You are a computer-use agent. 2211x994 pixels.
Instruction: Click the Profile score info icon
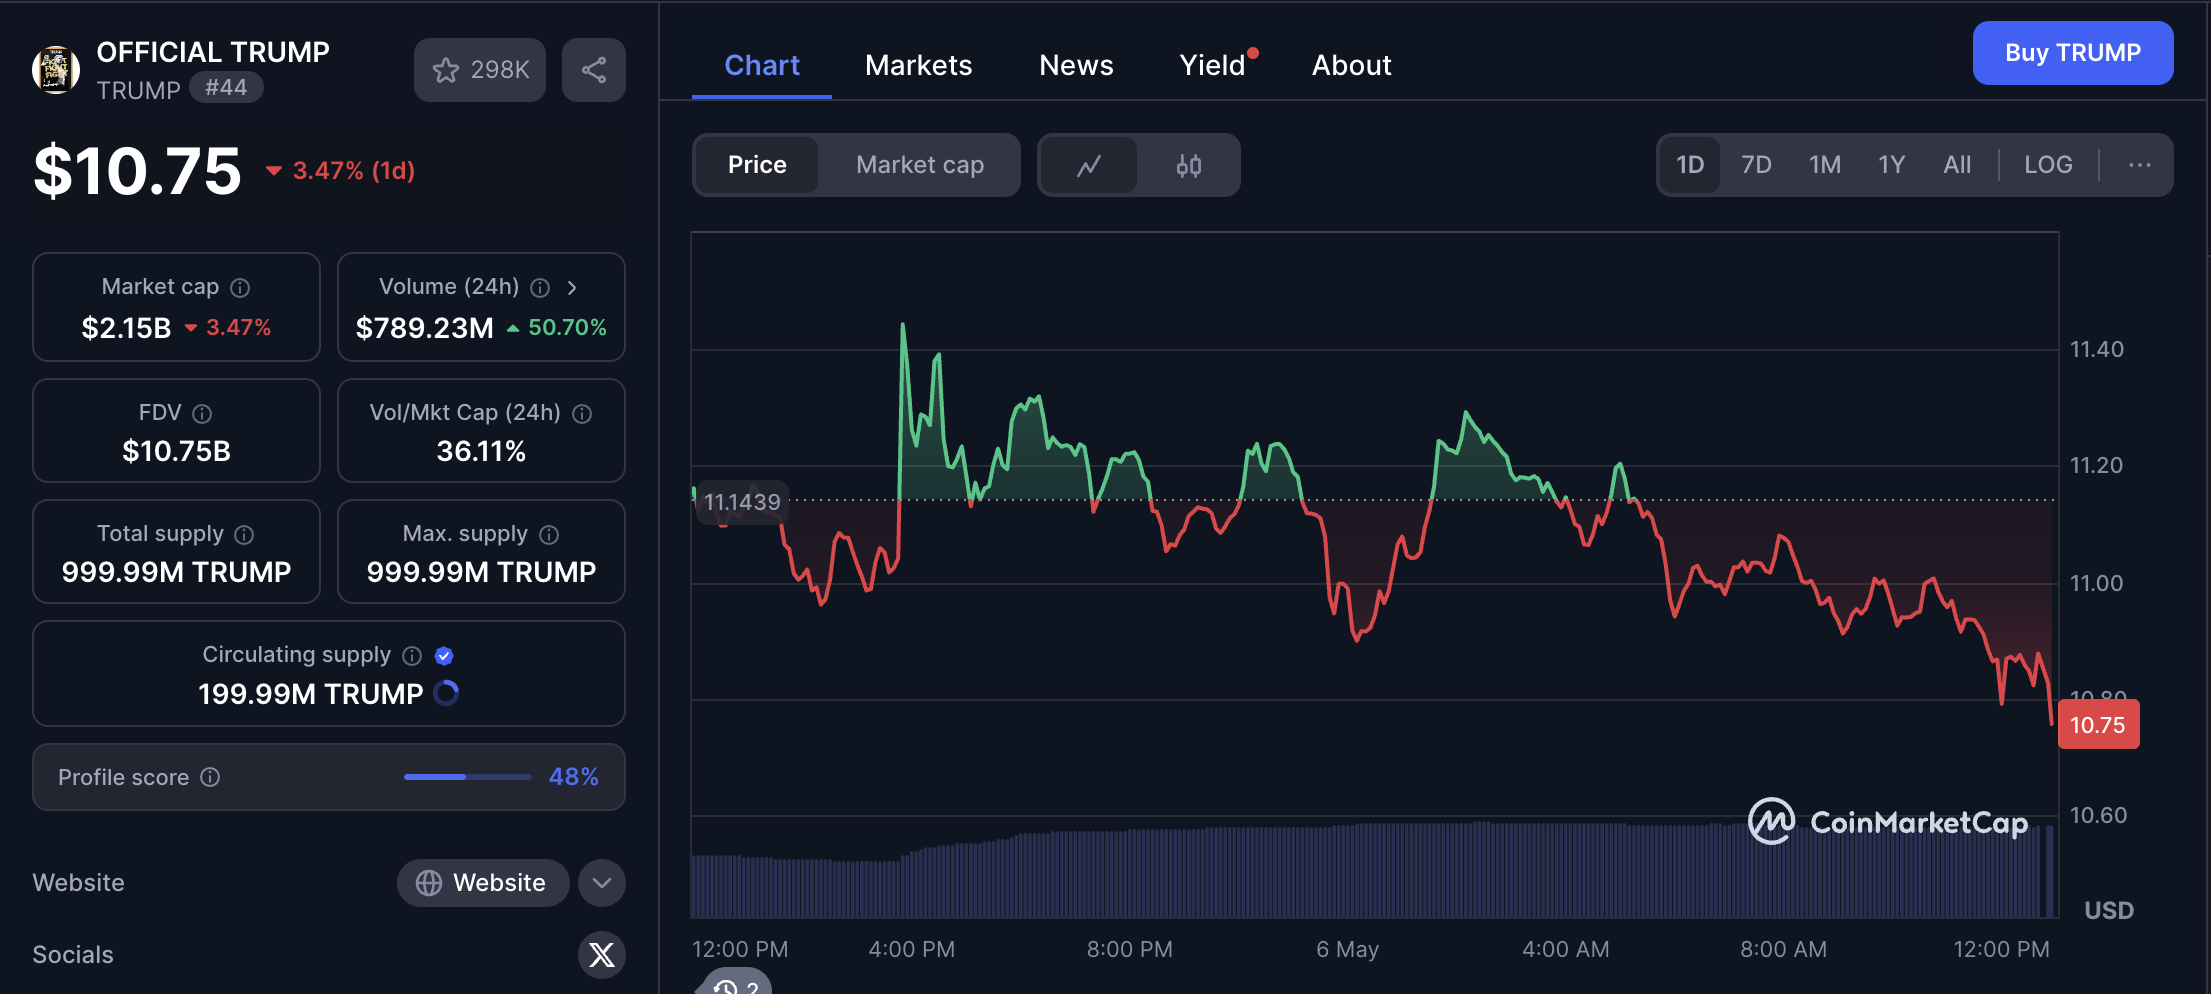point(210,777)
